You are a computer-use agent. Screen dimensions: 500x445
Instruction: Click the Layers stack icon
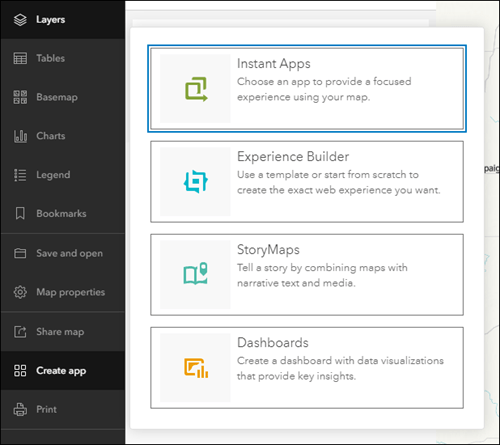[20, 20]
